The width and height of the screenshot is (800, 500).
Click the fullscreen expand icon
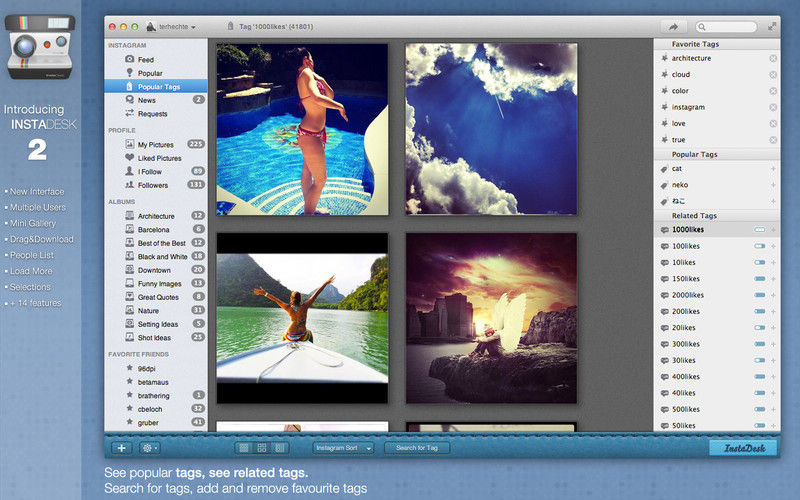tap(772, 27)
